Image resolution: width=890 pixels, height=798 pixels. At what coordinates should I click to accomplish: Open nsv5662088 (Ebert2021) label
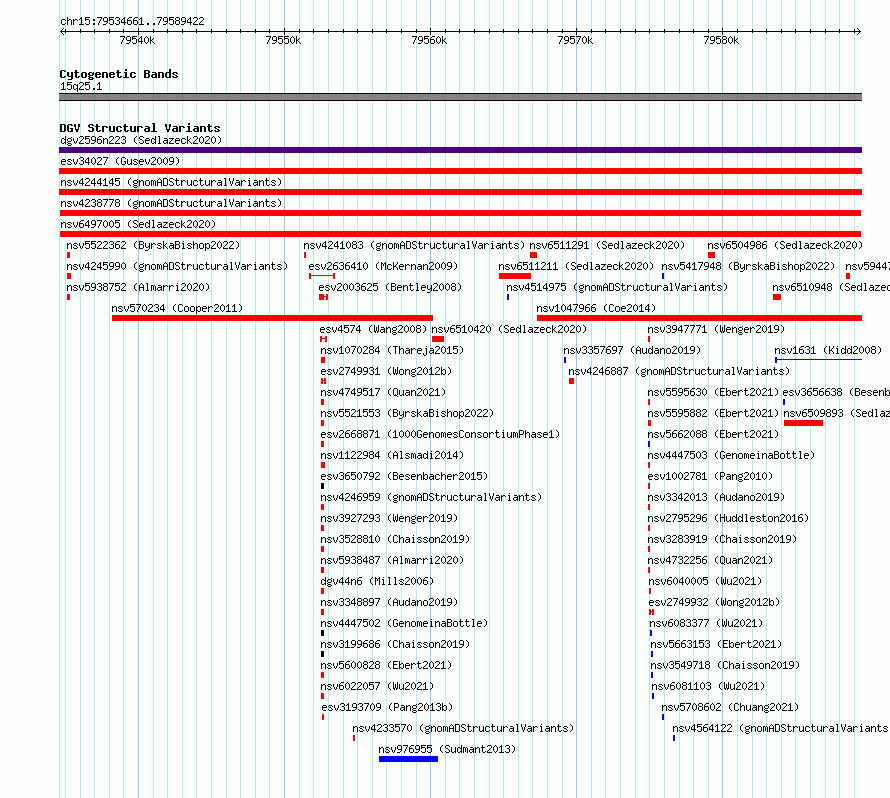(713, 434)
